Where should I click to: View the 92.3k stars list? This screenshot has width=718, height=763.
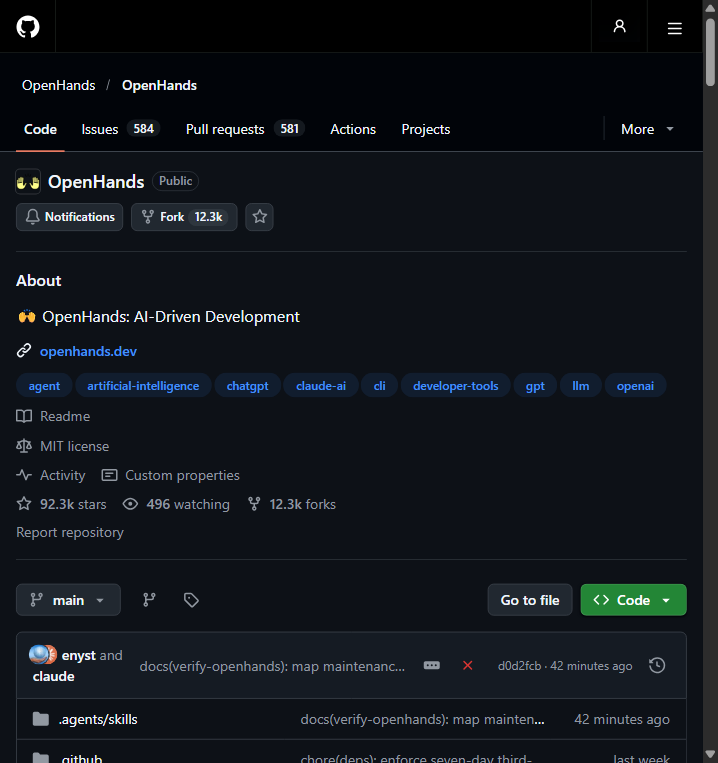(61, 504)
